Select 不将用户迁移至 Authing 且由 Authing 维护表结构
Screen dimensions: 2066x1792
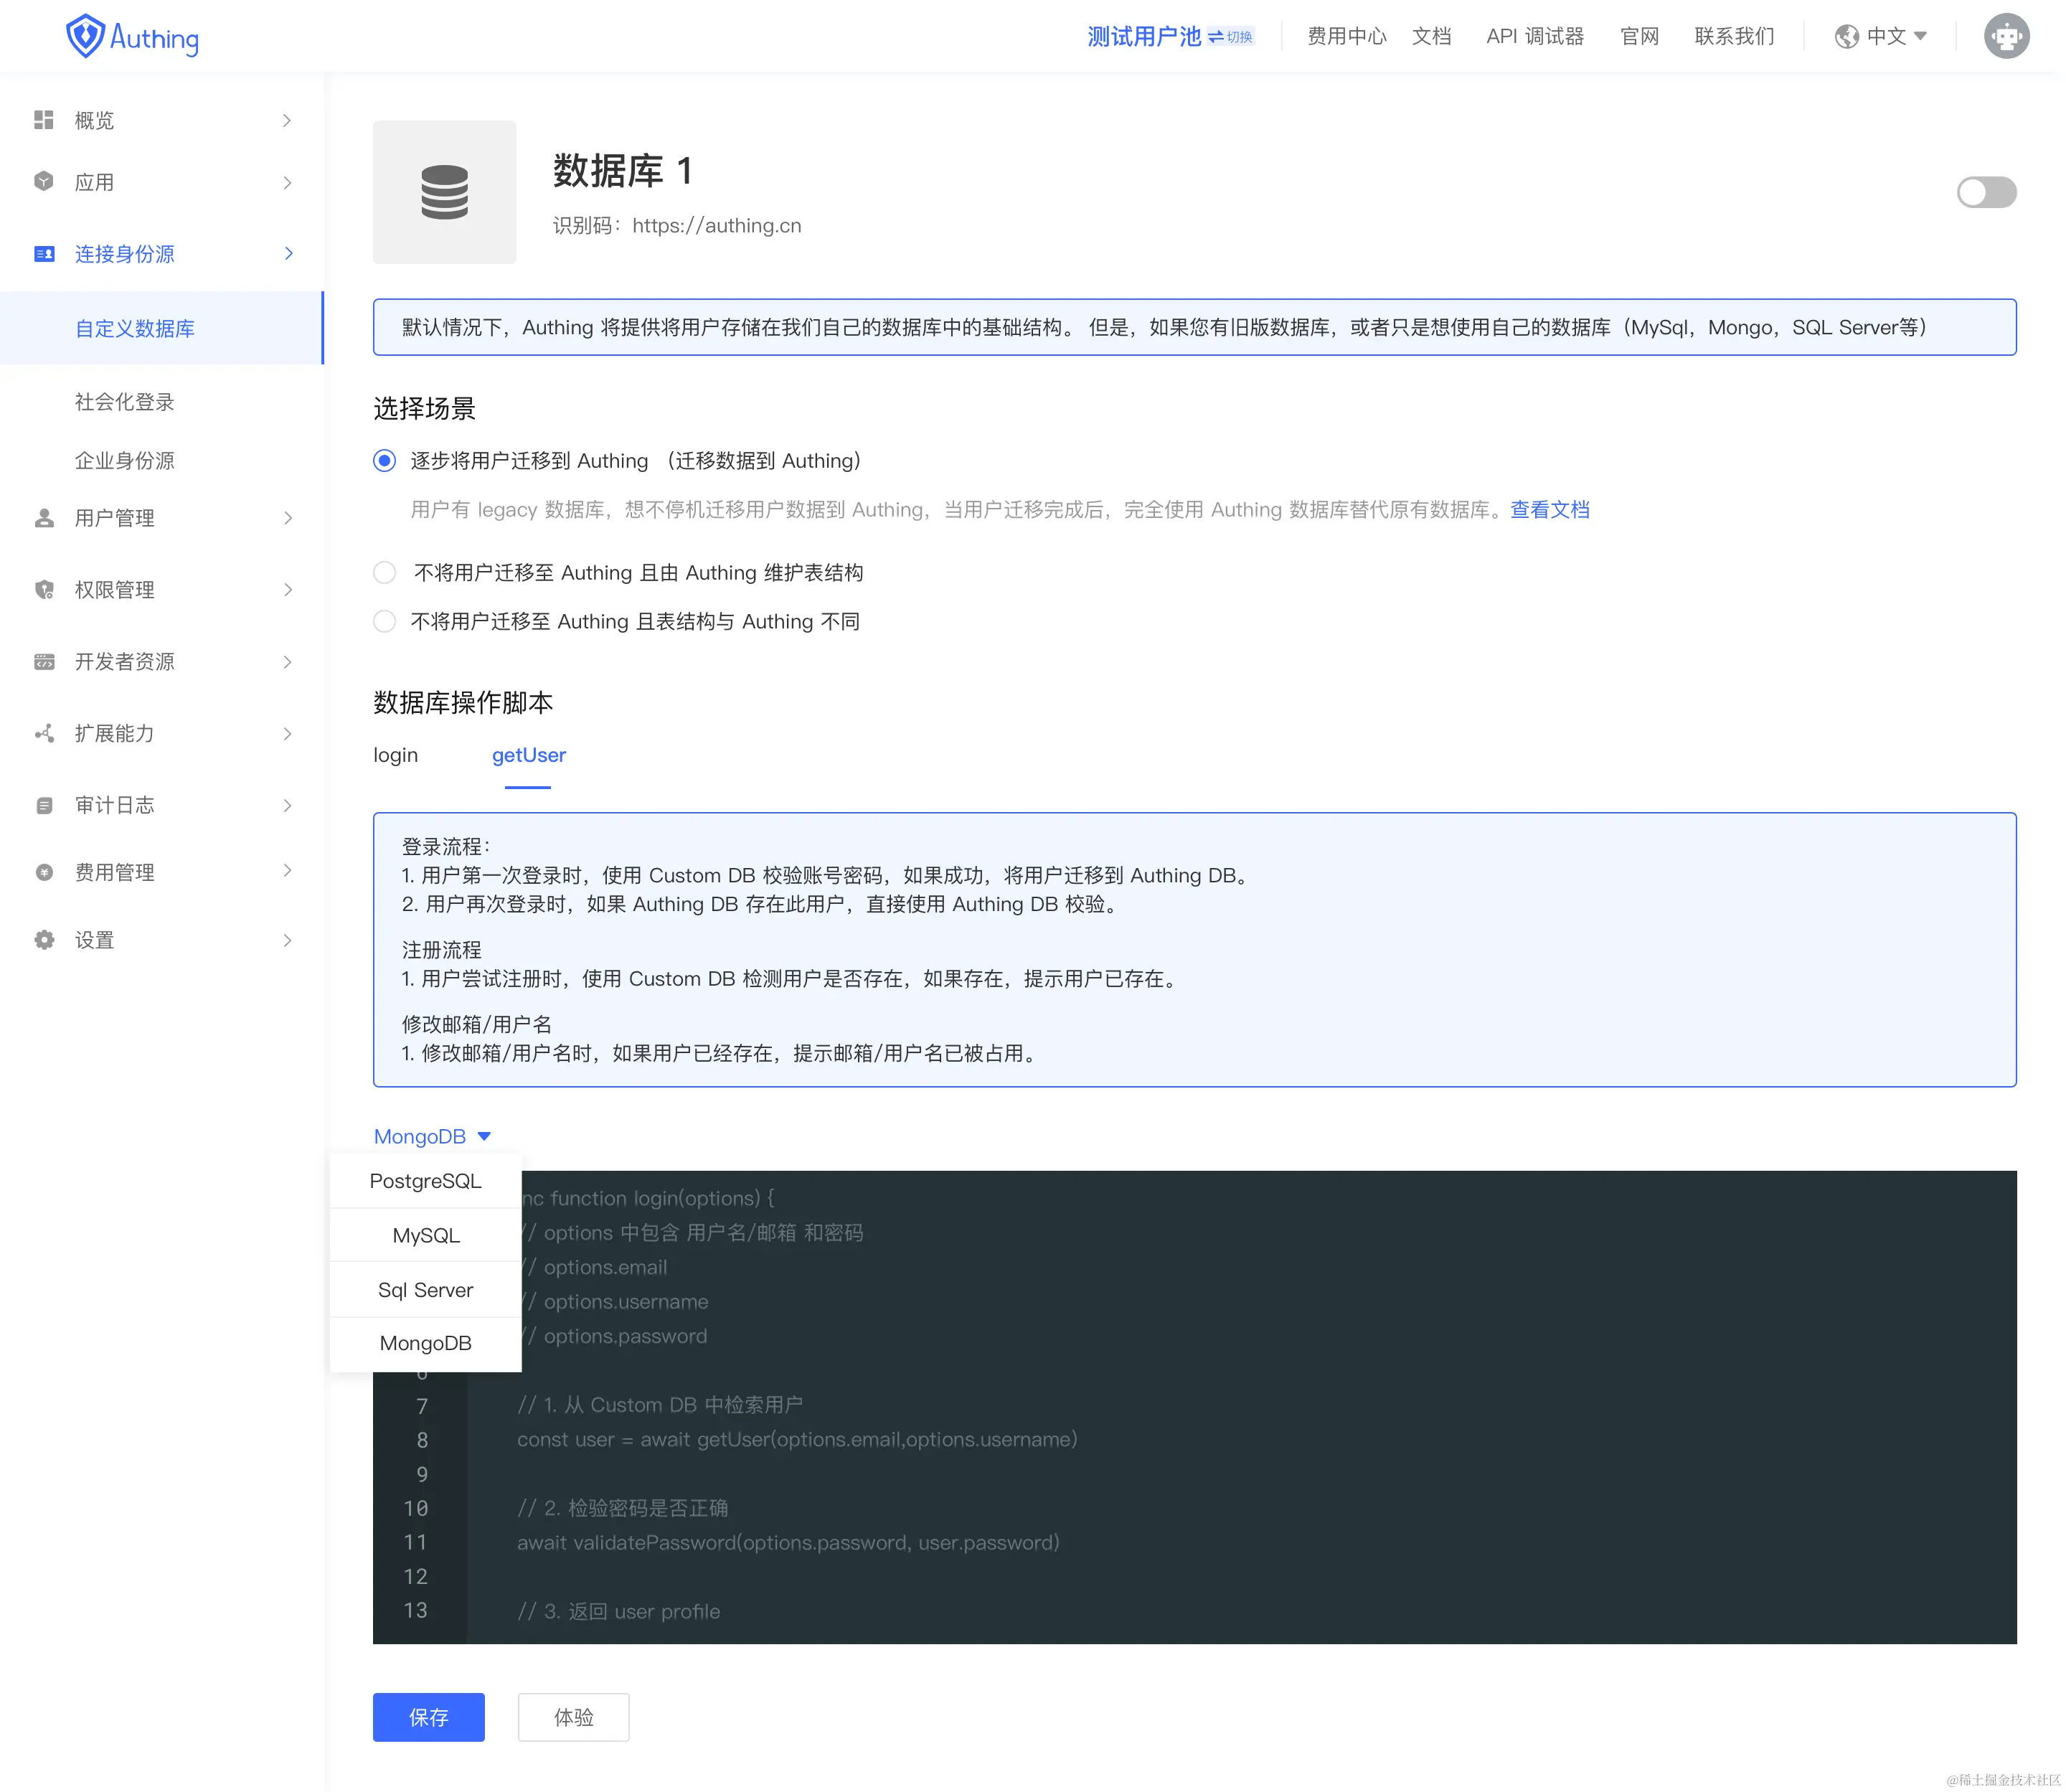[384, 573]
